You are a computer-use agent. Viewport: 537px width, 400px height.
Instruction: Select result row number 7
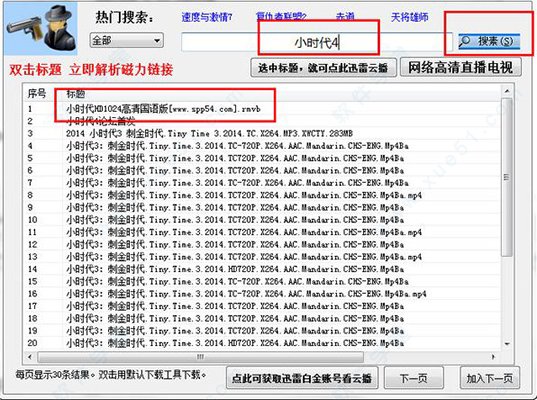coord(263,183)
